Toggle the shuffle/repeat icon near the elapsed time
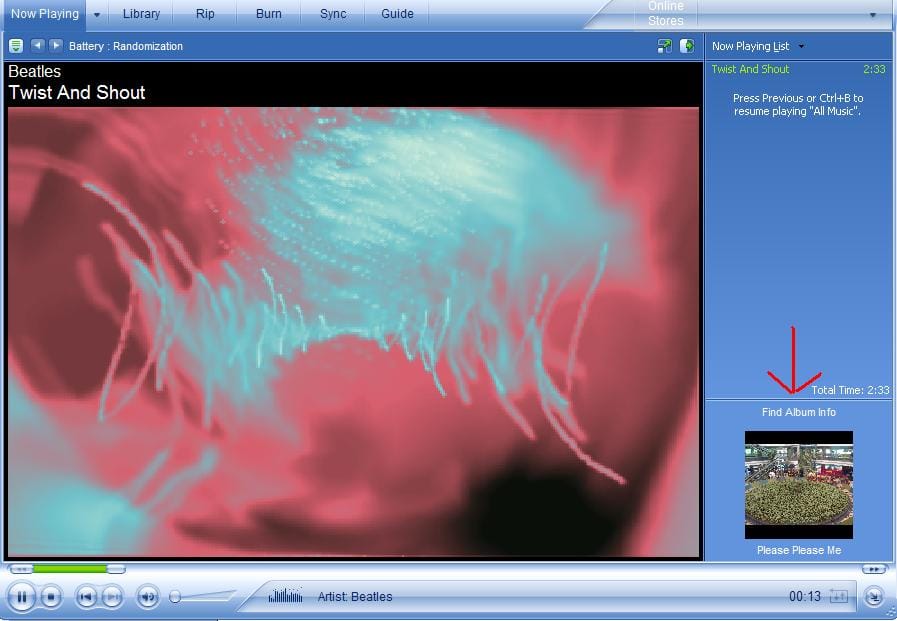 [838, 596]
